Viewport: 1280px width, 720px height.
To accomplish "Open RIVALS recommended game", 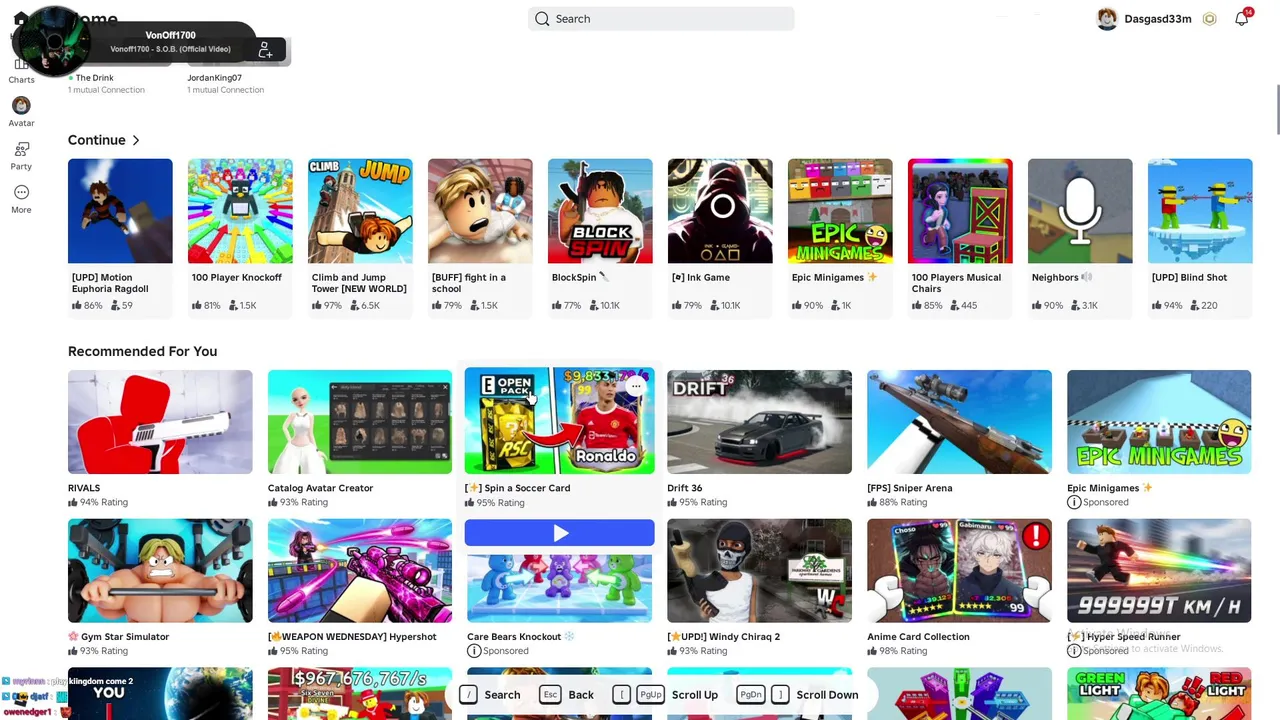I will tap(160, 422).
